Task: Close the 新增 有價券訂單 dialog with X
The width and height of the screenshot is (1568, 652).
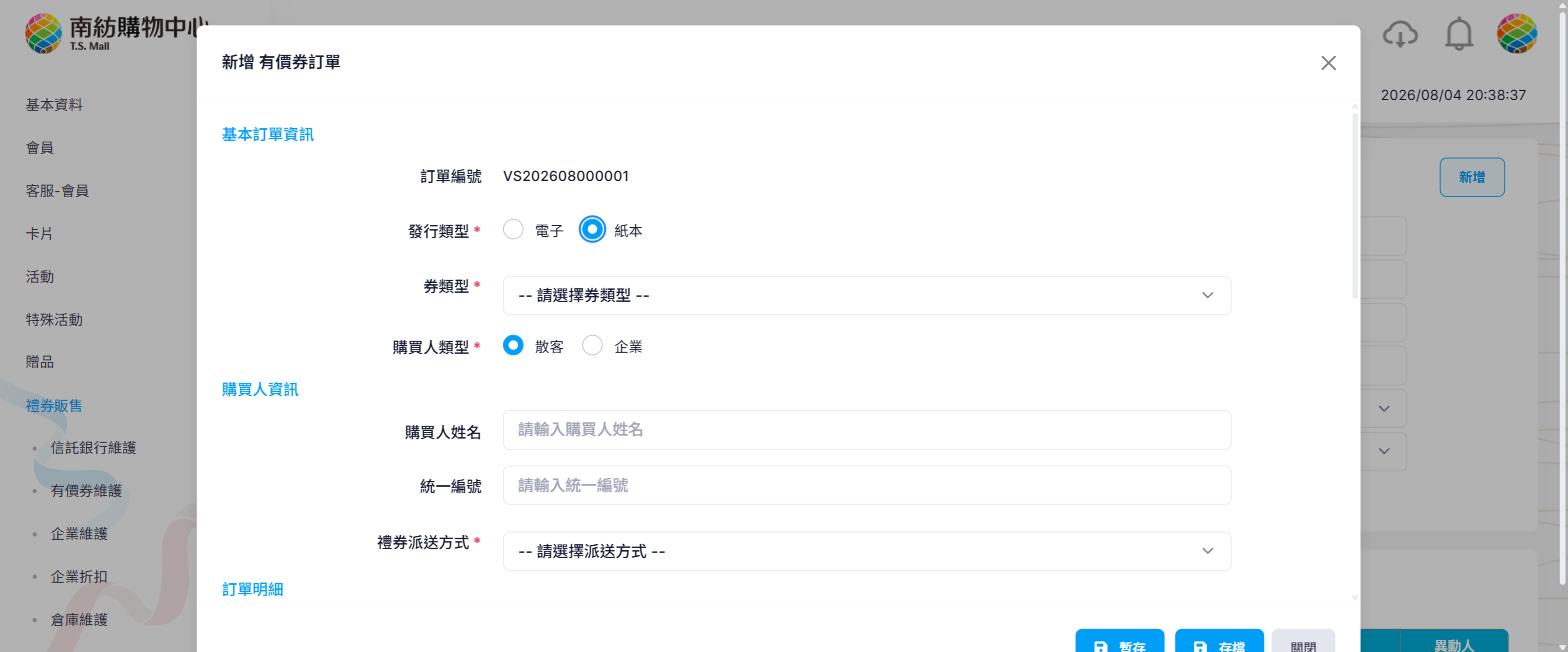Action: 1328,63
